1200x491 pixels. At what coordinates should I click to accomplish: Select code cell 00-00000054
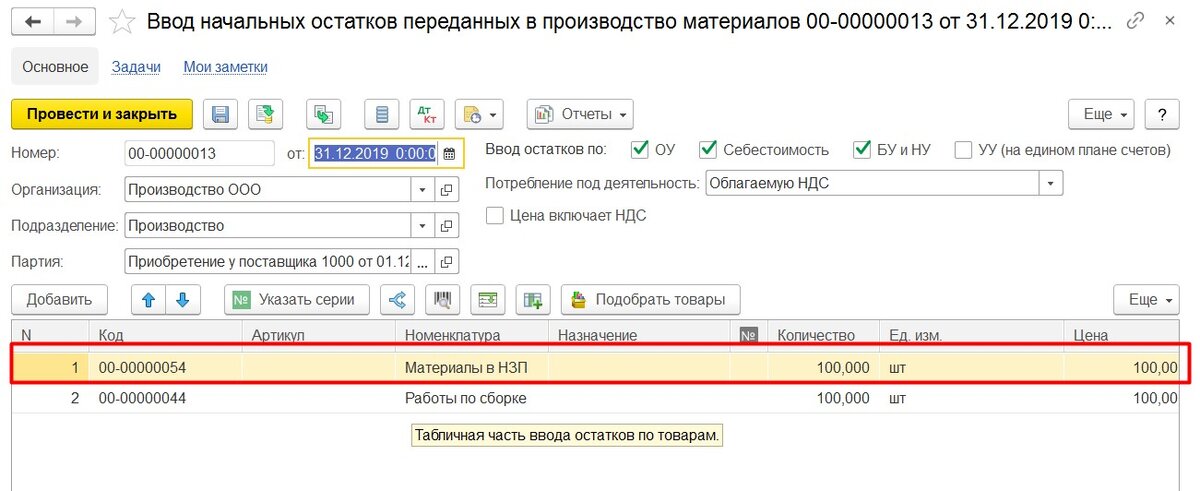click(166, 368)
